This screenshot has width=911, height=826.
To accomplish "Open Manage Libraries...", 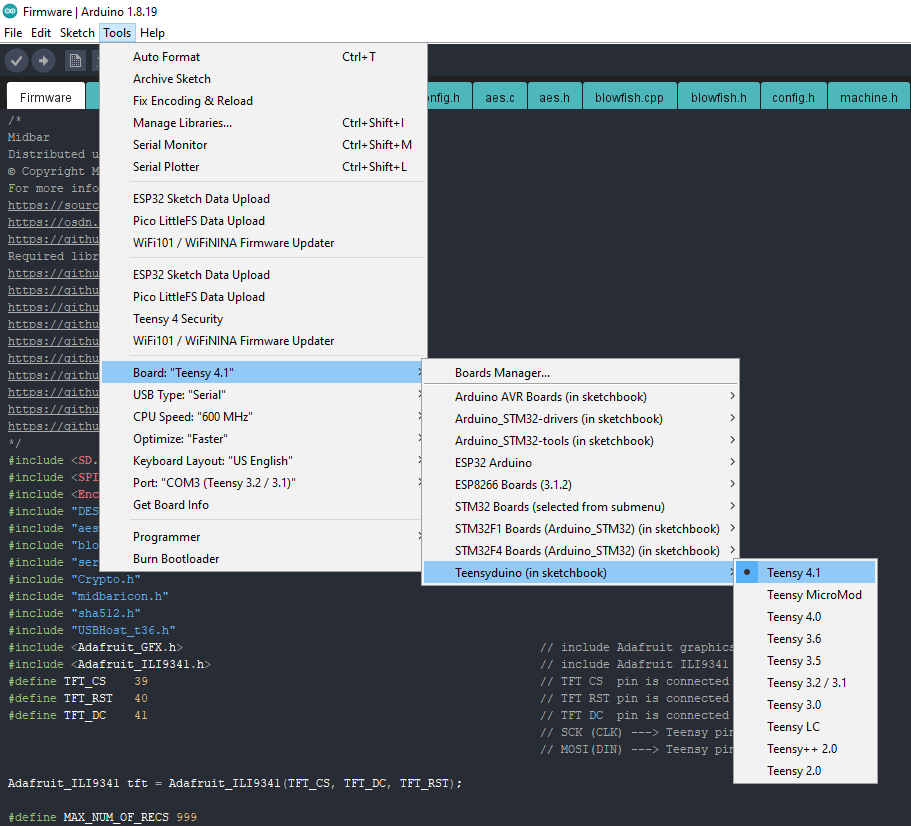I will click(x=263, y=123).
